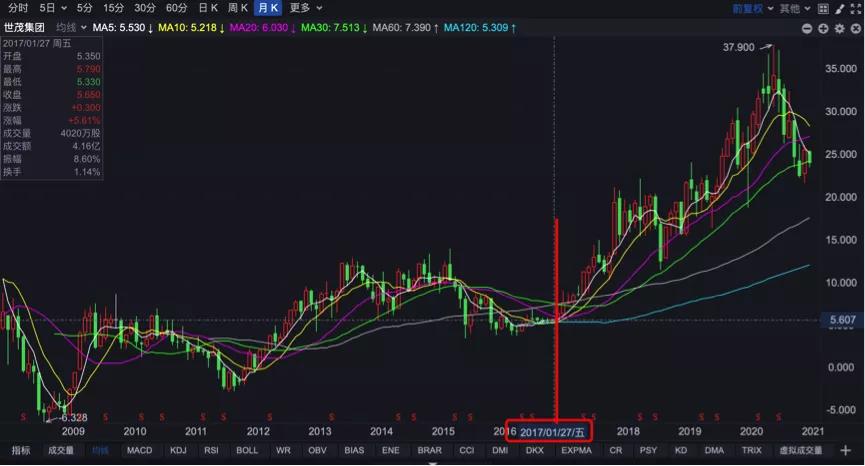
Task: Switch to 30分 minute chart tab
Action: tap(145, 8)
